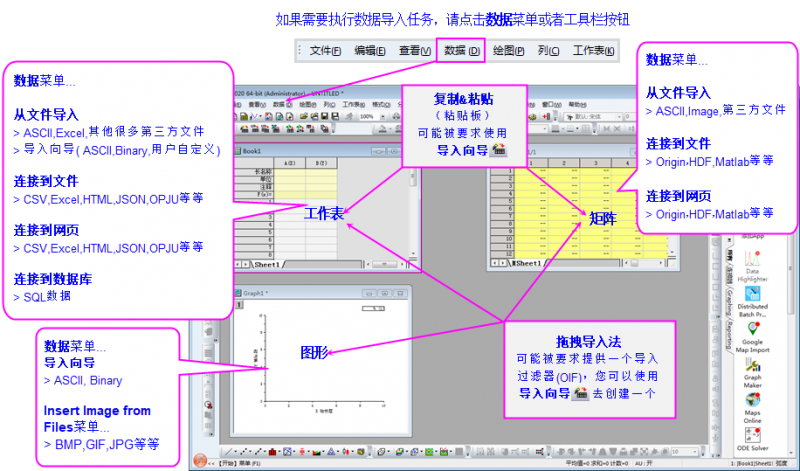Click Book1's horizontal scrollbar thumb

383,264
